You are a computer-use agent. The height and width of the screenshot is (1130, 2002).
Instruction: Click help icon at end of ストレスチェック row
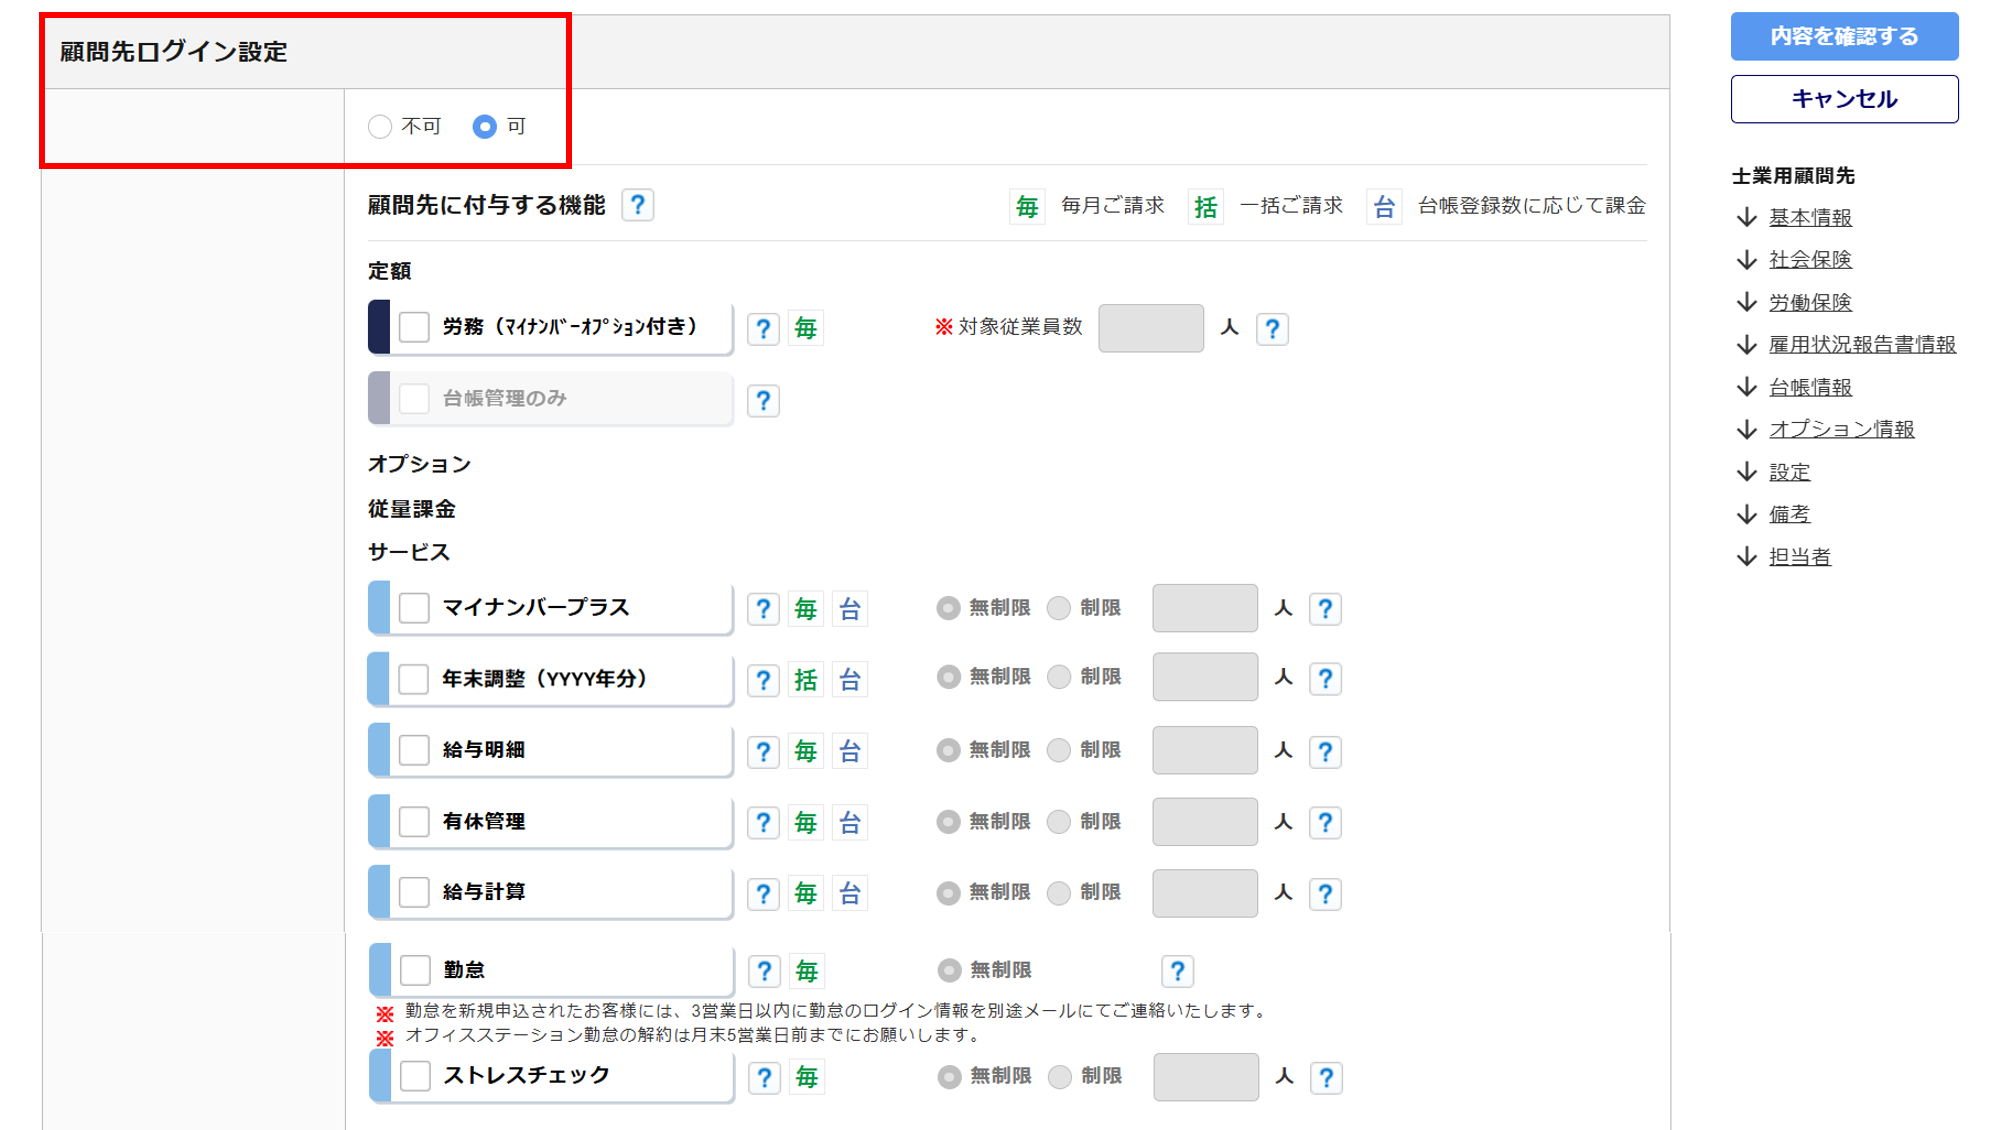coord(1326,1078)
